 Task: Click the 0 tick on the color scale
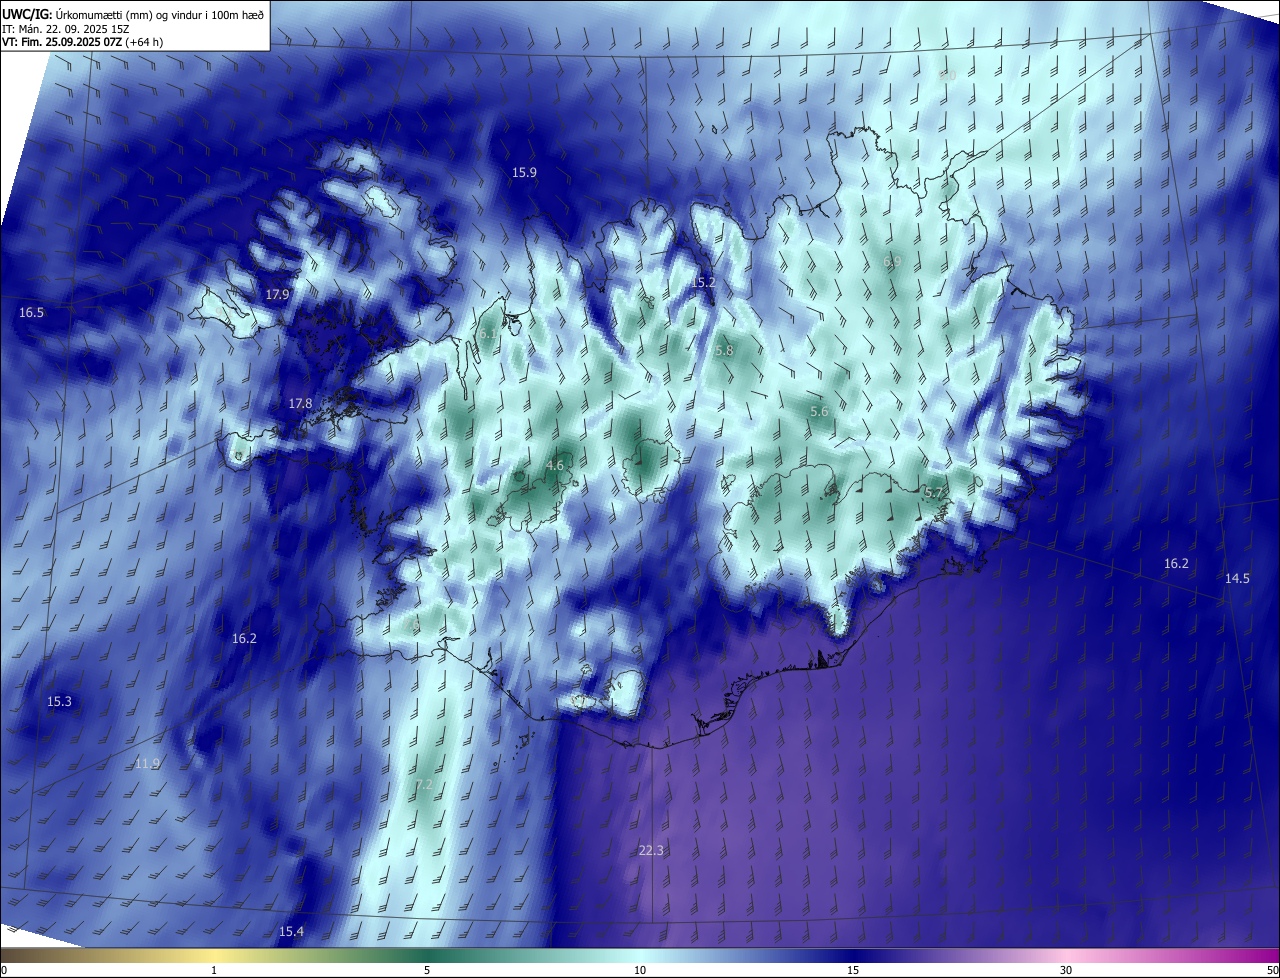pyautogui.click(x=3, y=970)
